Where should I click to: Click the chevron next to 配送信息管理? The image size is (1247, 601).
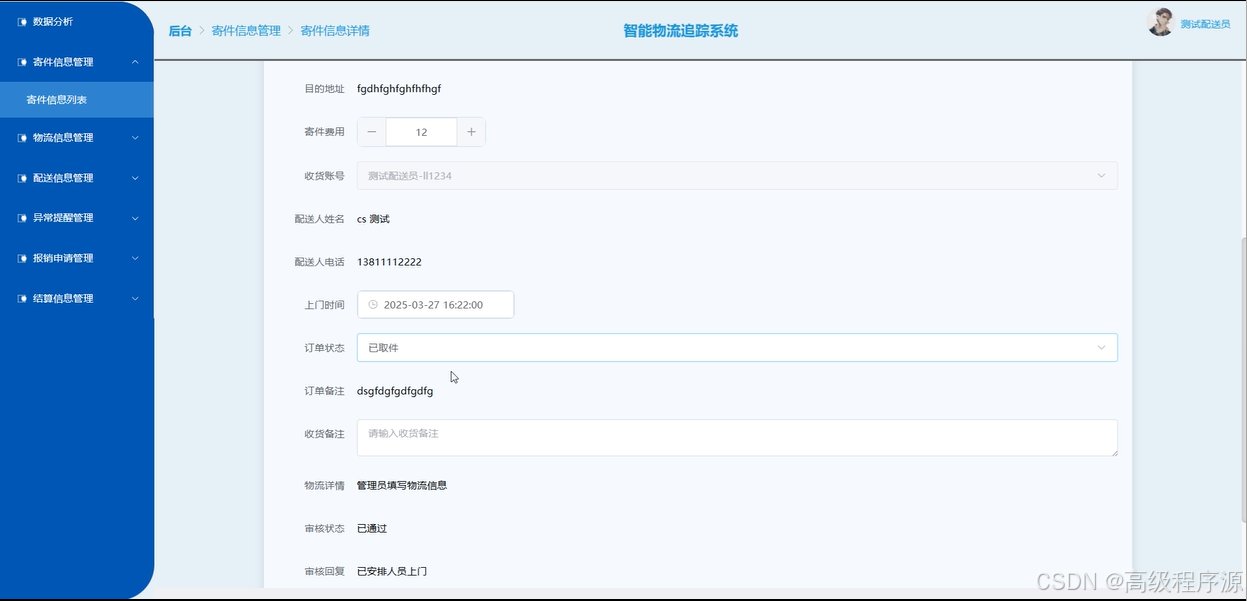[x=135, y=178]
